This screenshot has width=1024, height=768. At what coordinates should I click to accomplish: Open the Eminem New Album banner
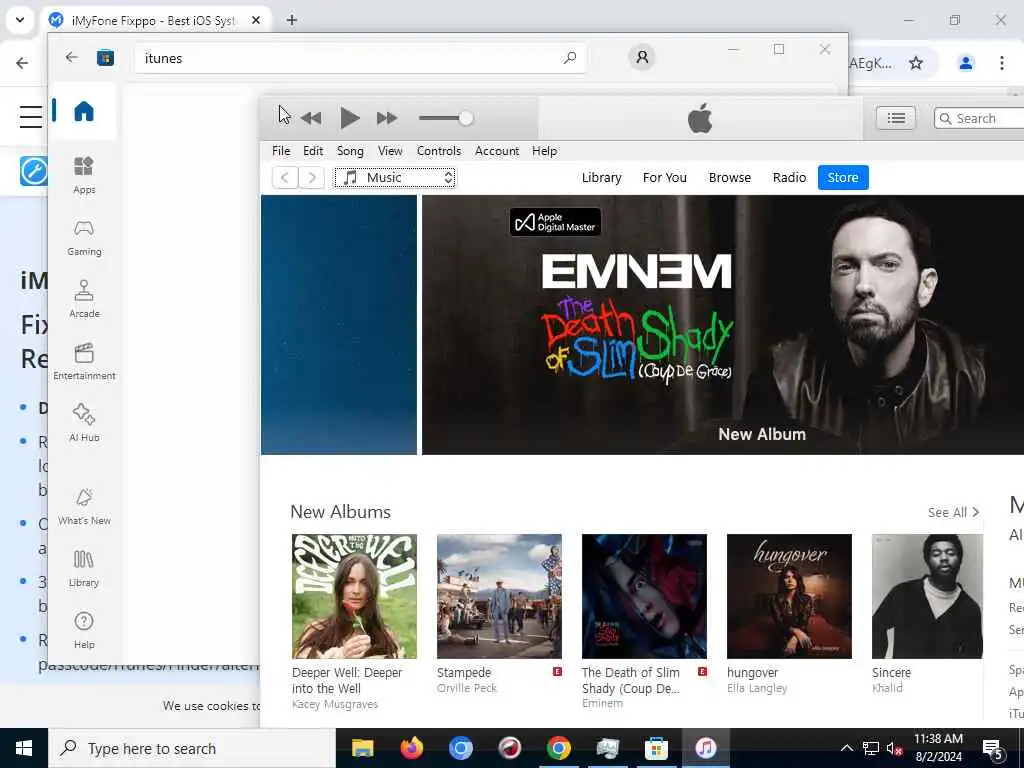click(x=723, y=325)
